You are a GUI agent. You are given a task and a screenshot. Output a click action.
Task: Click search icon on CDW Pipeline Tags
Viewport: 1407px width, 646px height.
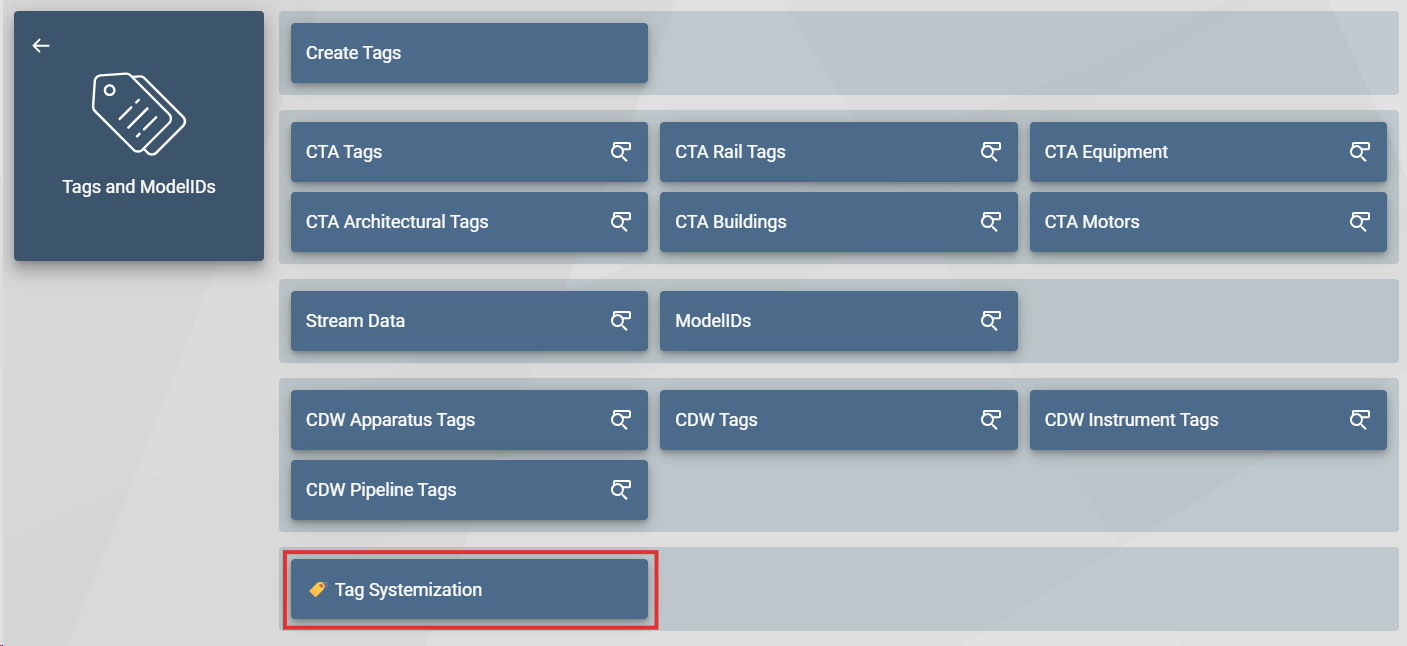[621, 490]
